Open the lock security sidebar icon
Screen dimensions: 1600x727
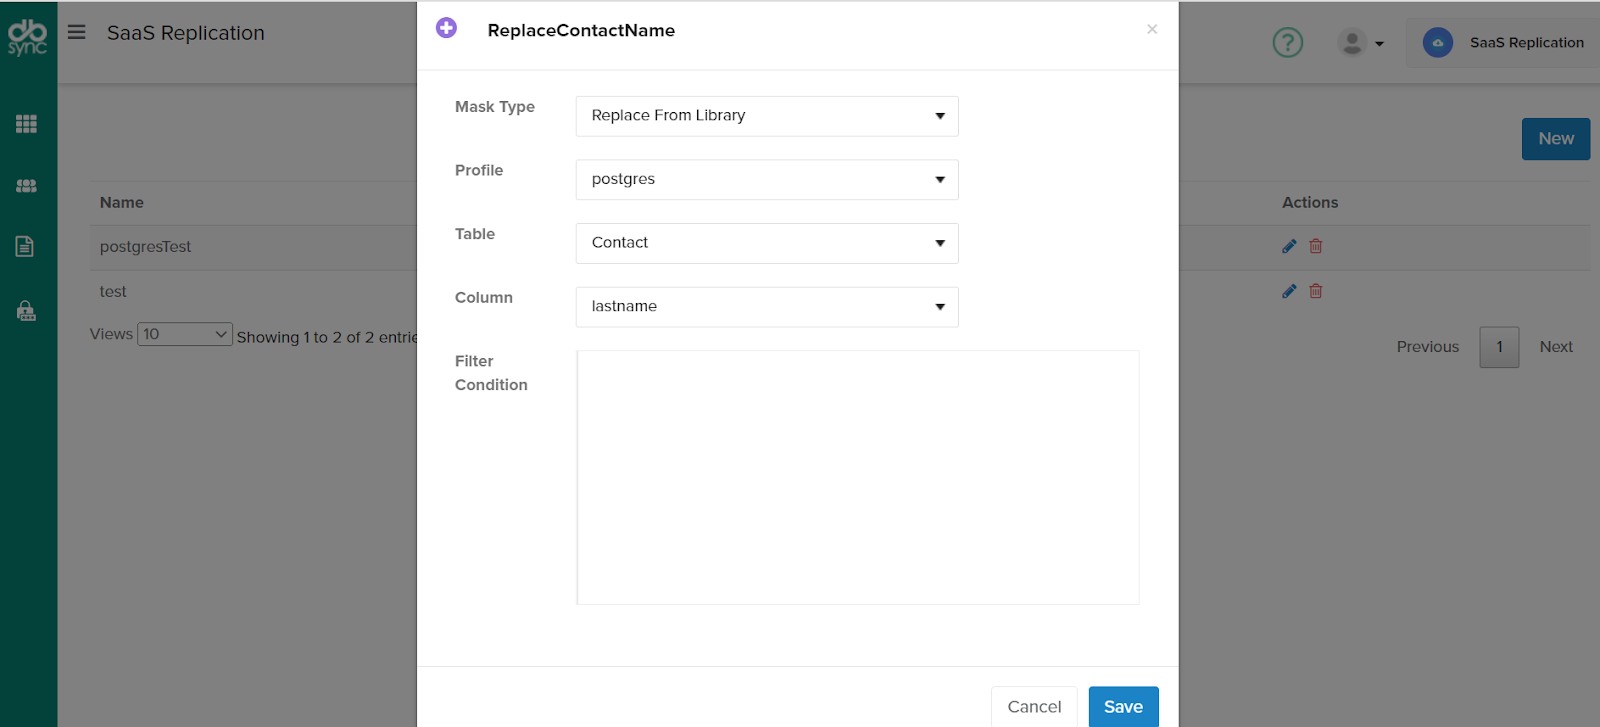(x=27, y=311)
